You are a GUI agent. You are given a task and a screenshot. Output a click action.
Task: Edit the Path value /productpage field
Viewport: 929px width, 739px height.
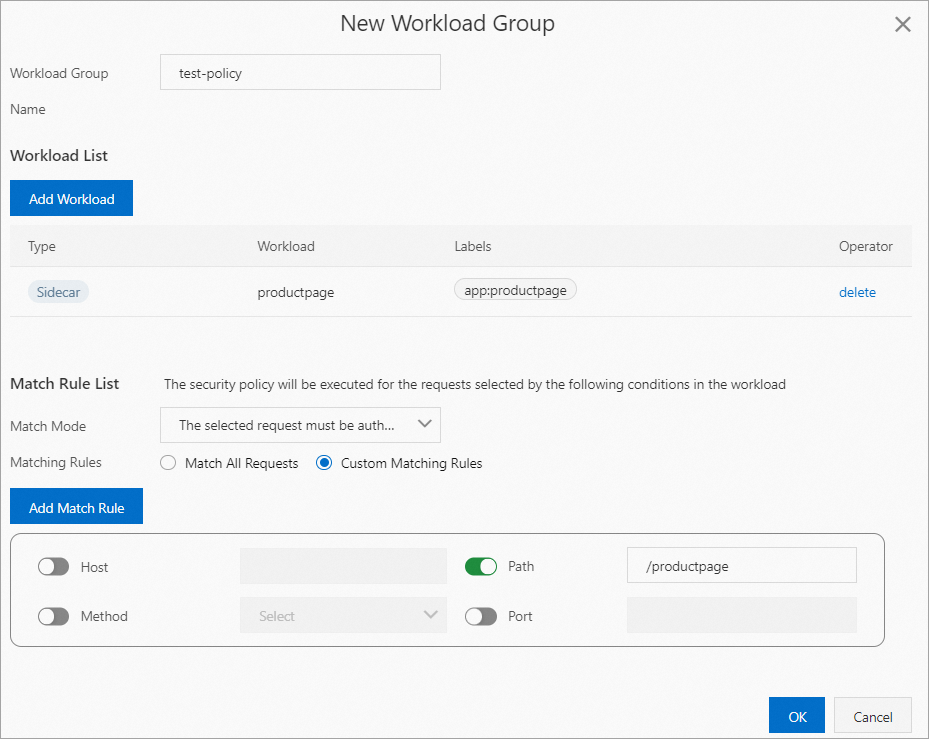[x=741, y=565]
